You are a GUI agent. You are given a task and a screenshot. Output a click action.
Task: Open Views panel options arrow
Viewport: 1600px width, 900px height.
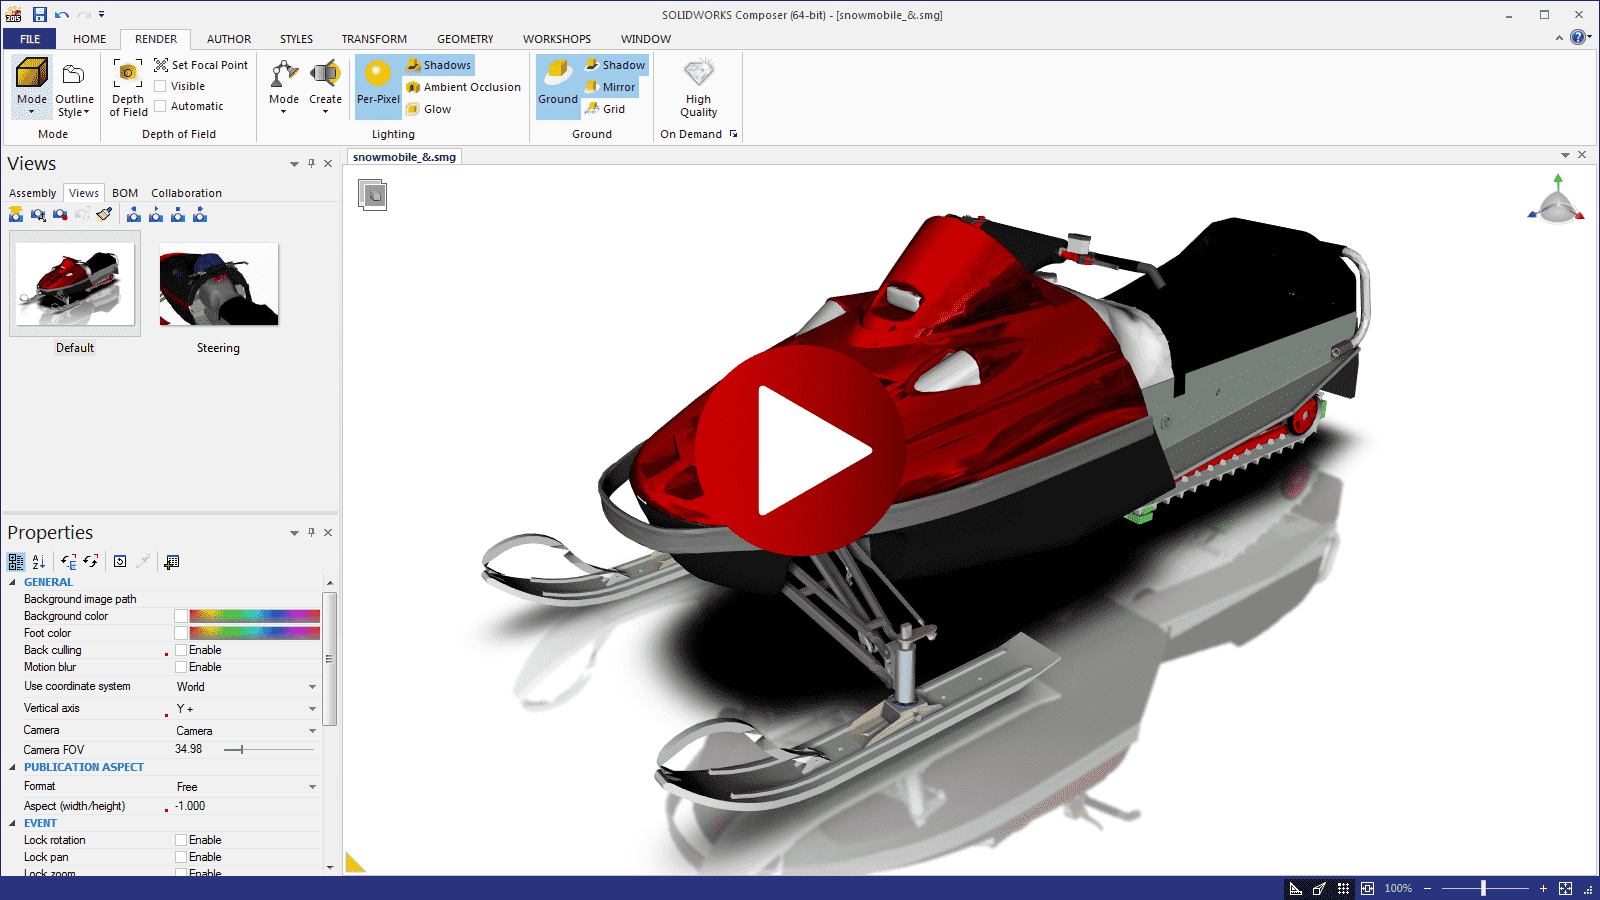(x=294, y=164)
